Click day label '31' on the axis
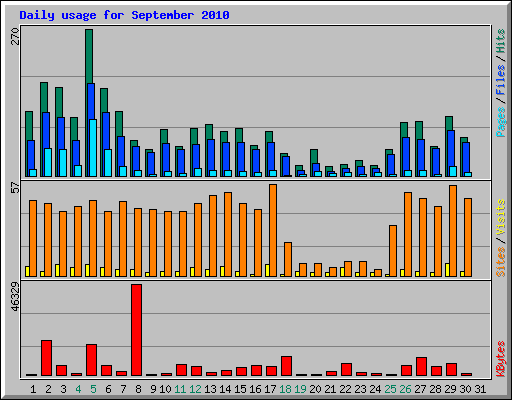 click(480, 389)
